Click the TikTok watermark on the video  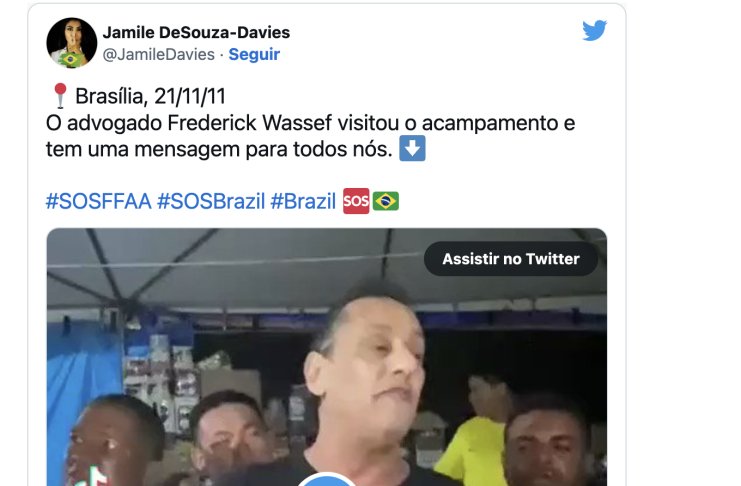(x=95, y=477)
